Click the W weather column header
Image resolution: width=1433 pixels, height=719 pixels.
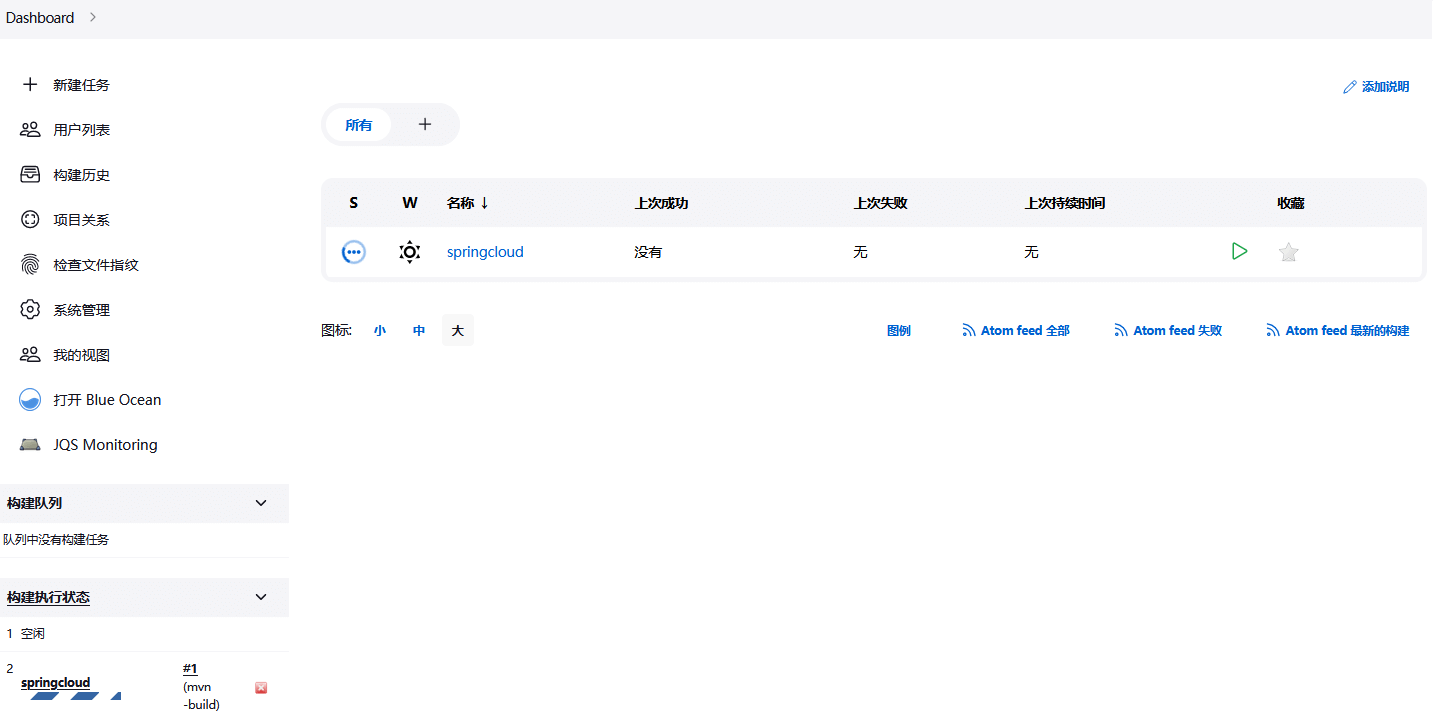(x=410, y=203)
